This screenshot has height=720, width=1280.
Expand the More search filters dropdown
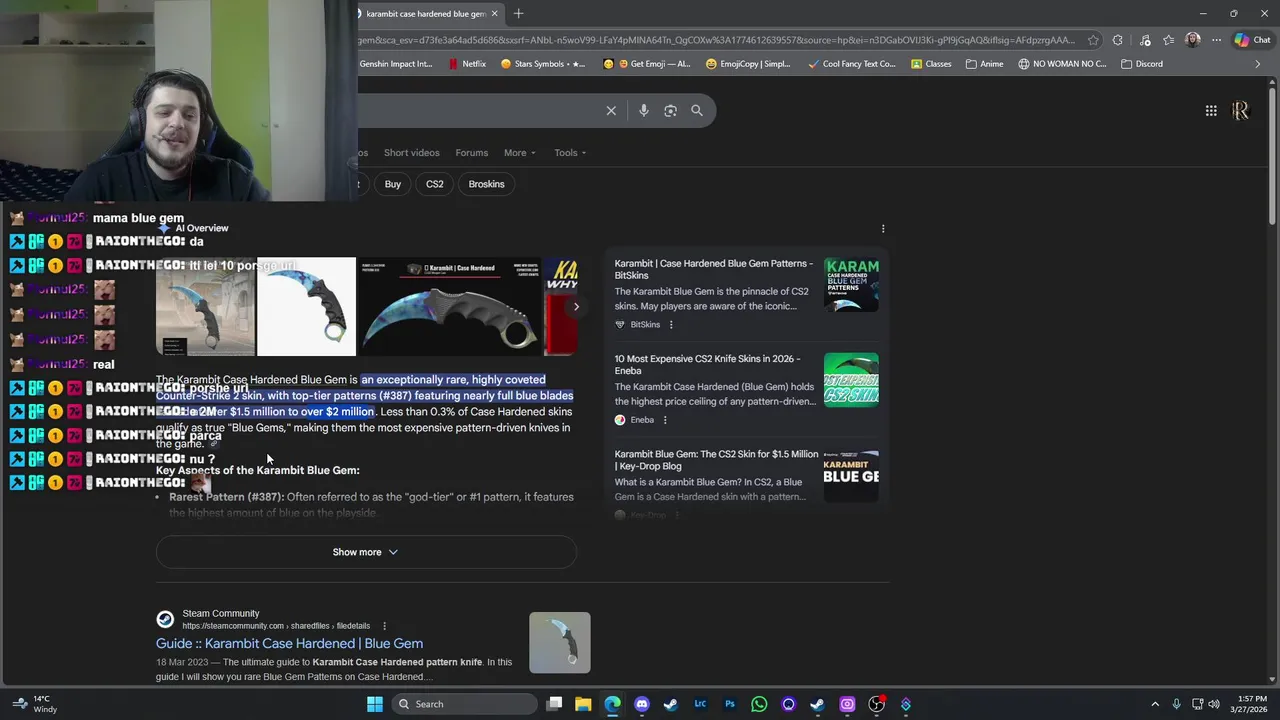[x=520, y=153]
